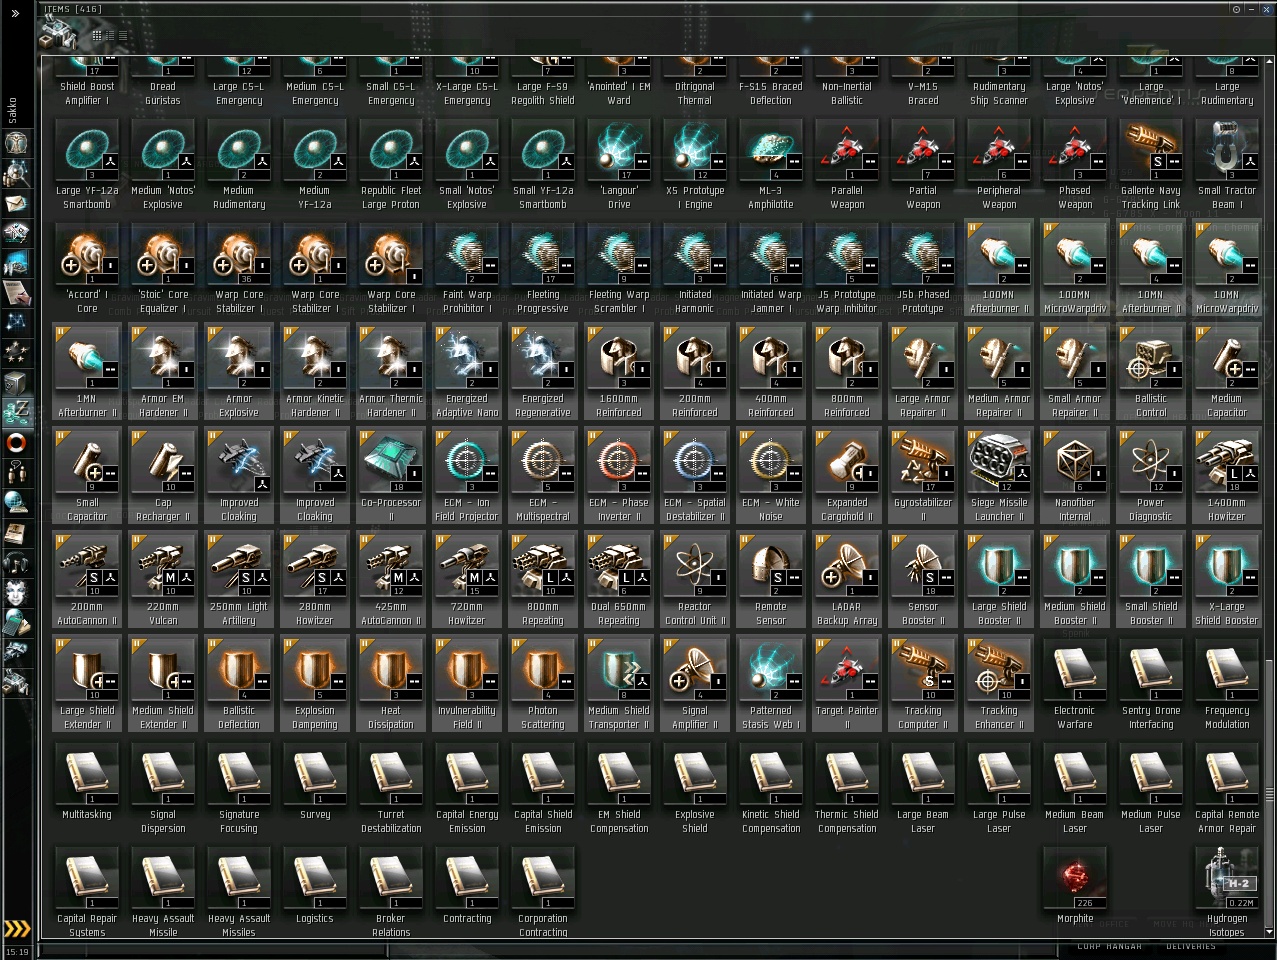Select the Sentry Drone Interfacing skillbook

click(1151, 684)
